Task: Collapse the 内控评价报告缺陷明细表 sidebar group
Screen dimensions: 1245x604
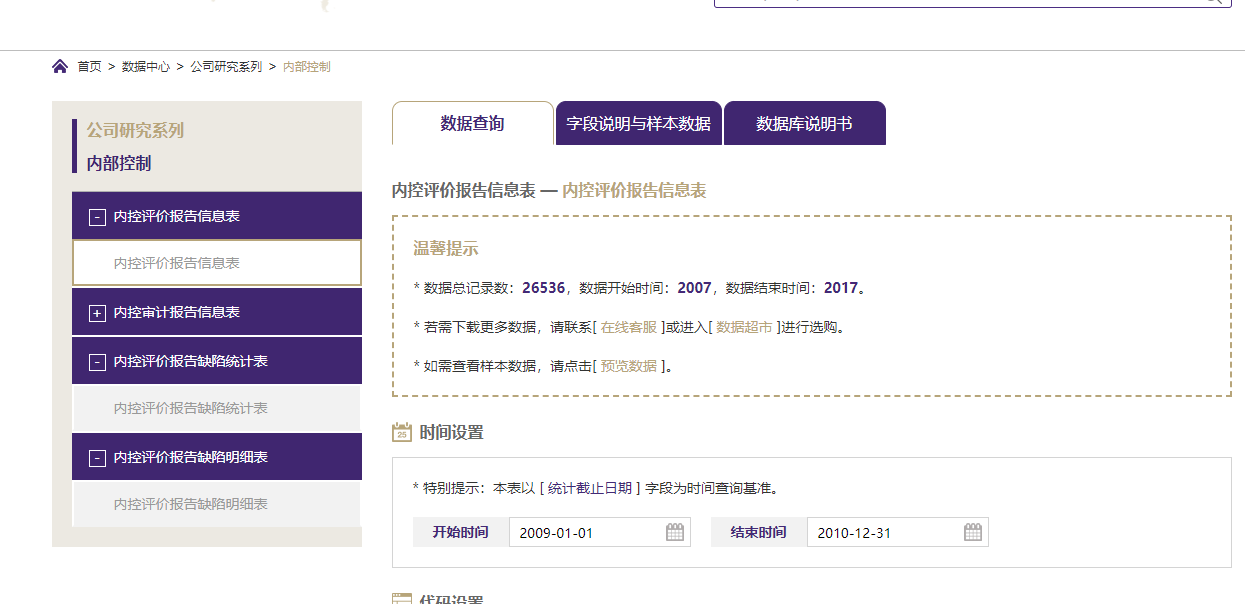Action: [97, 458]
